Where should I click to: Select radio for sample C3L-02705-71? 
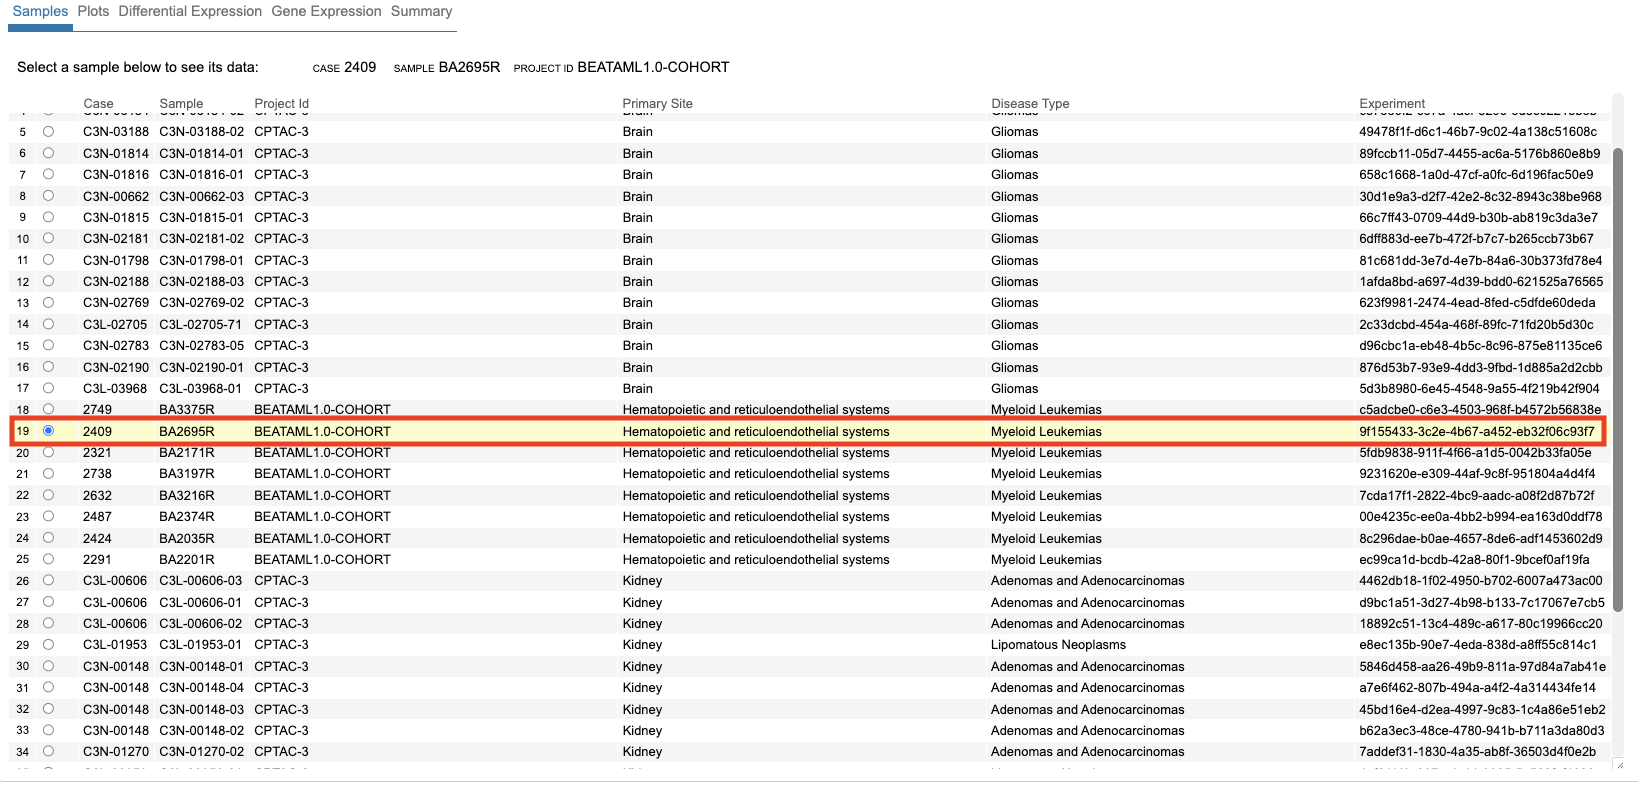[x=48, y=324]
